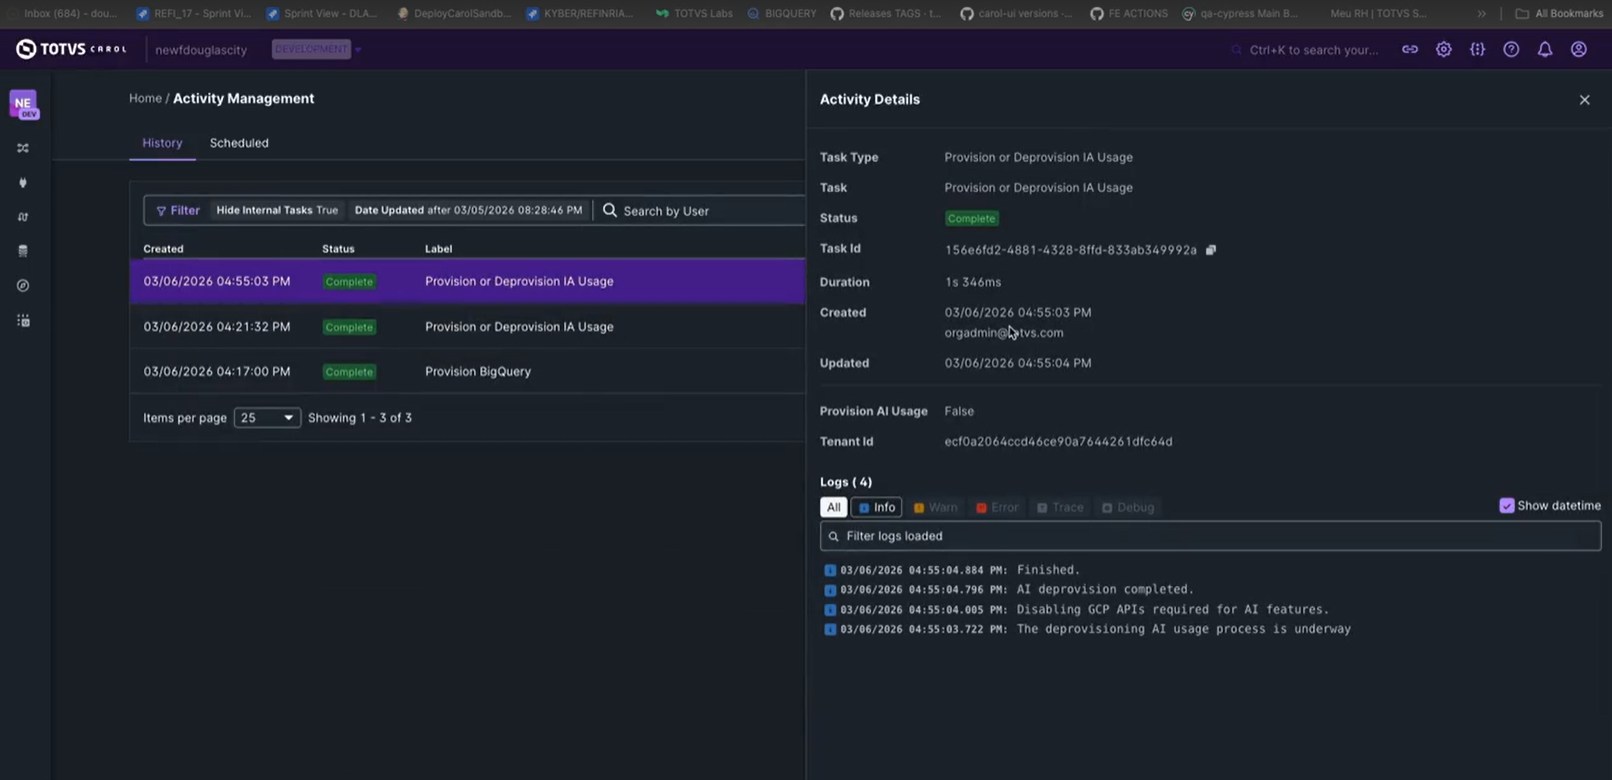Click the help question mark icon
Viewport: 1612px width, 780px height.
pyautogui.click(x=1510, y=49)
